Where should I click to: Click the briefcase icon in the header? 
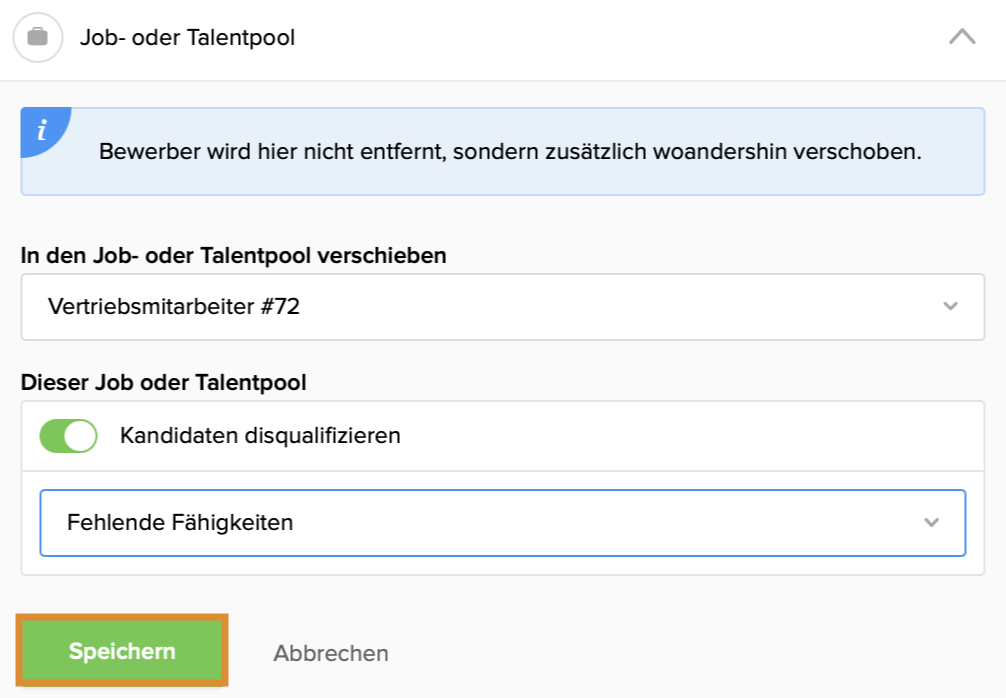point(38,37)
